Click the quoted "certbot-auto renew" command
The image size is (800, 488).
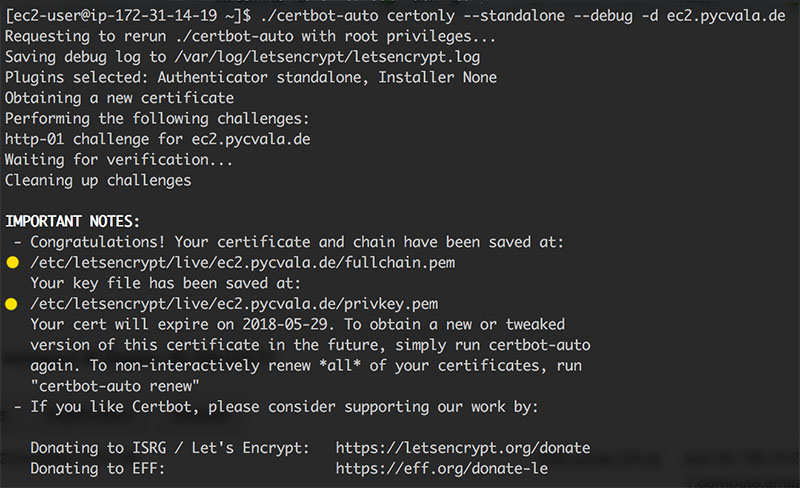click(115, 386)
